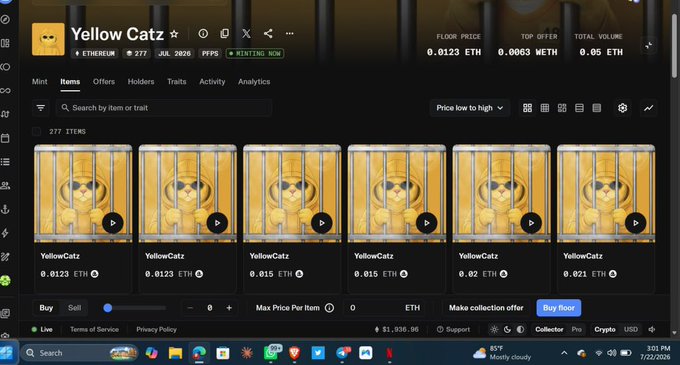Switch to Pro mode
The height and width of the screenshot is (365, 680).
(576, 329)
